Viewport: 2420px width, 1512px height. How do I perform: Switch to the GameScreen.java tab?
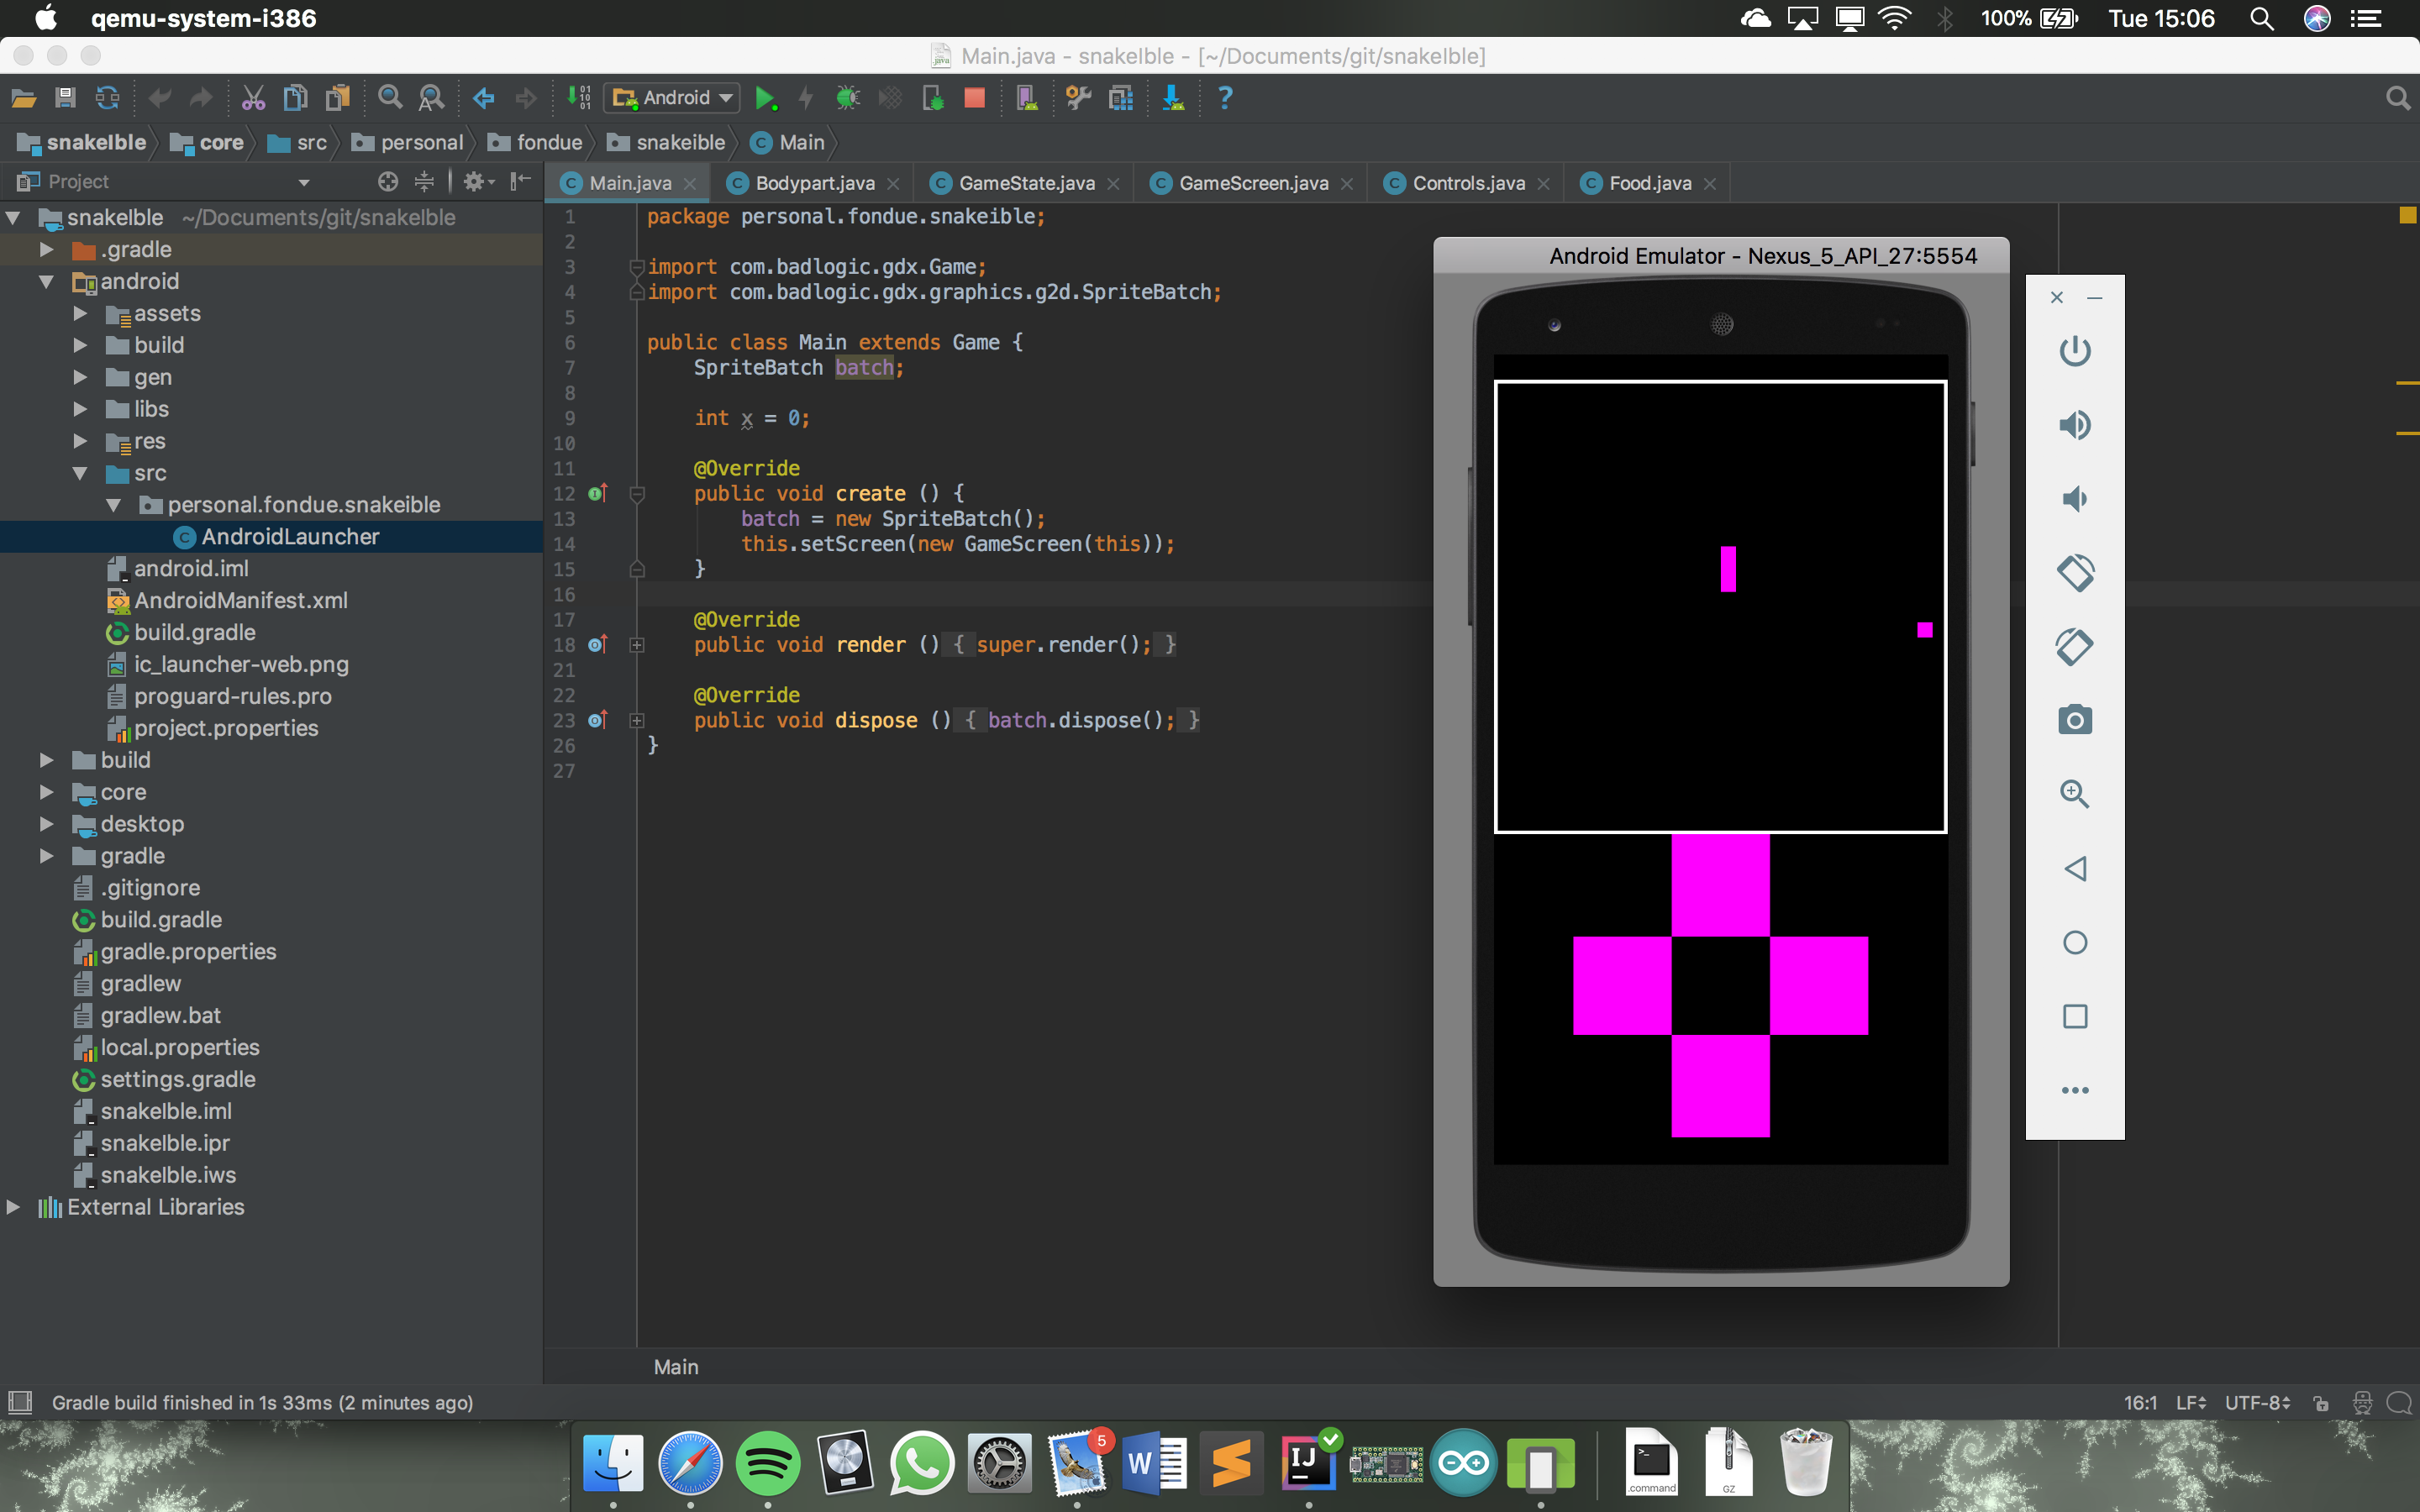point(1252,182)
